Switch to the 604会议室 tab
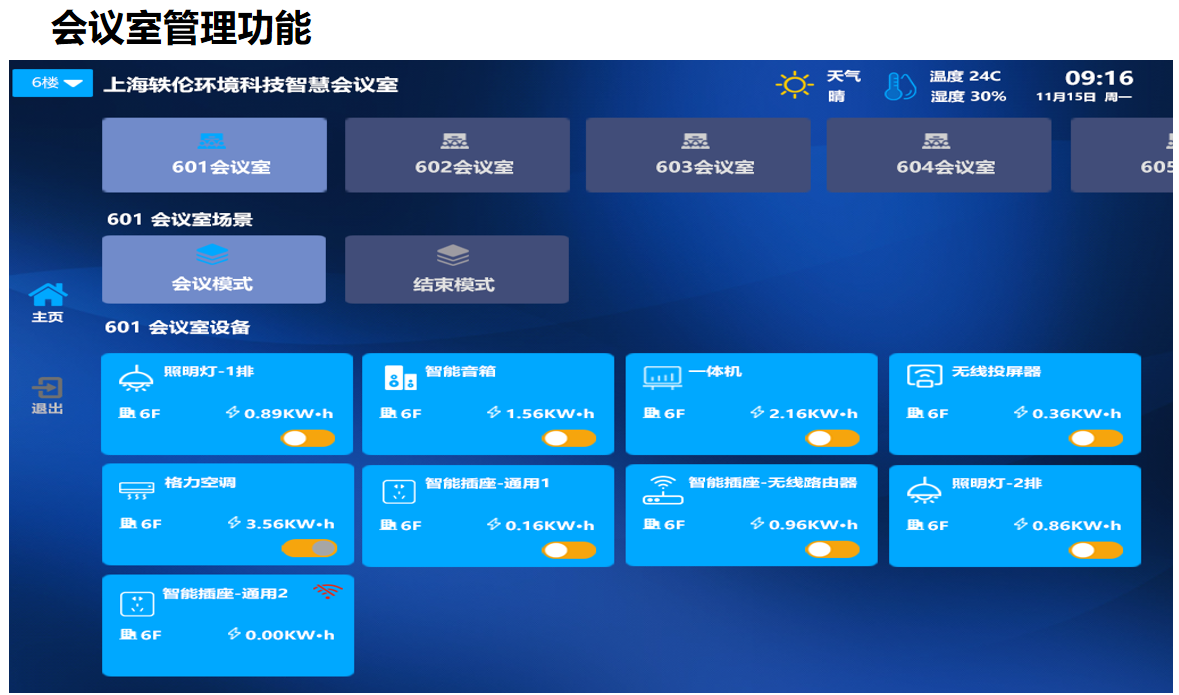 [938, 155]
